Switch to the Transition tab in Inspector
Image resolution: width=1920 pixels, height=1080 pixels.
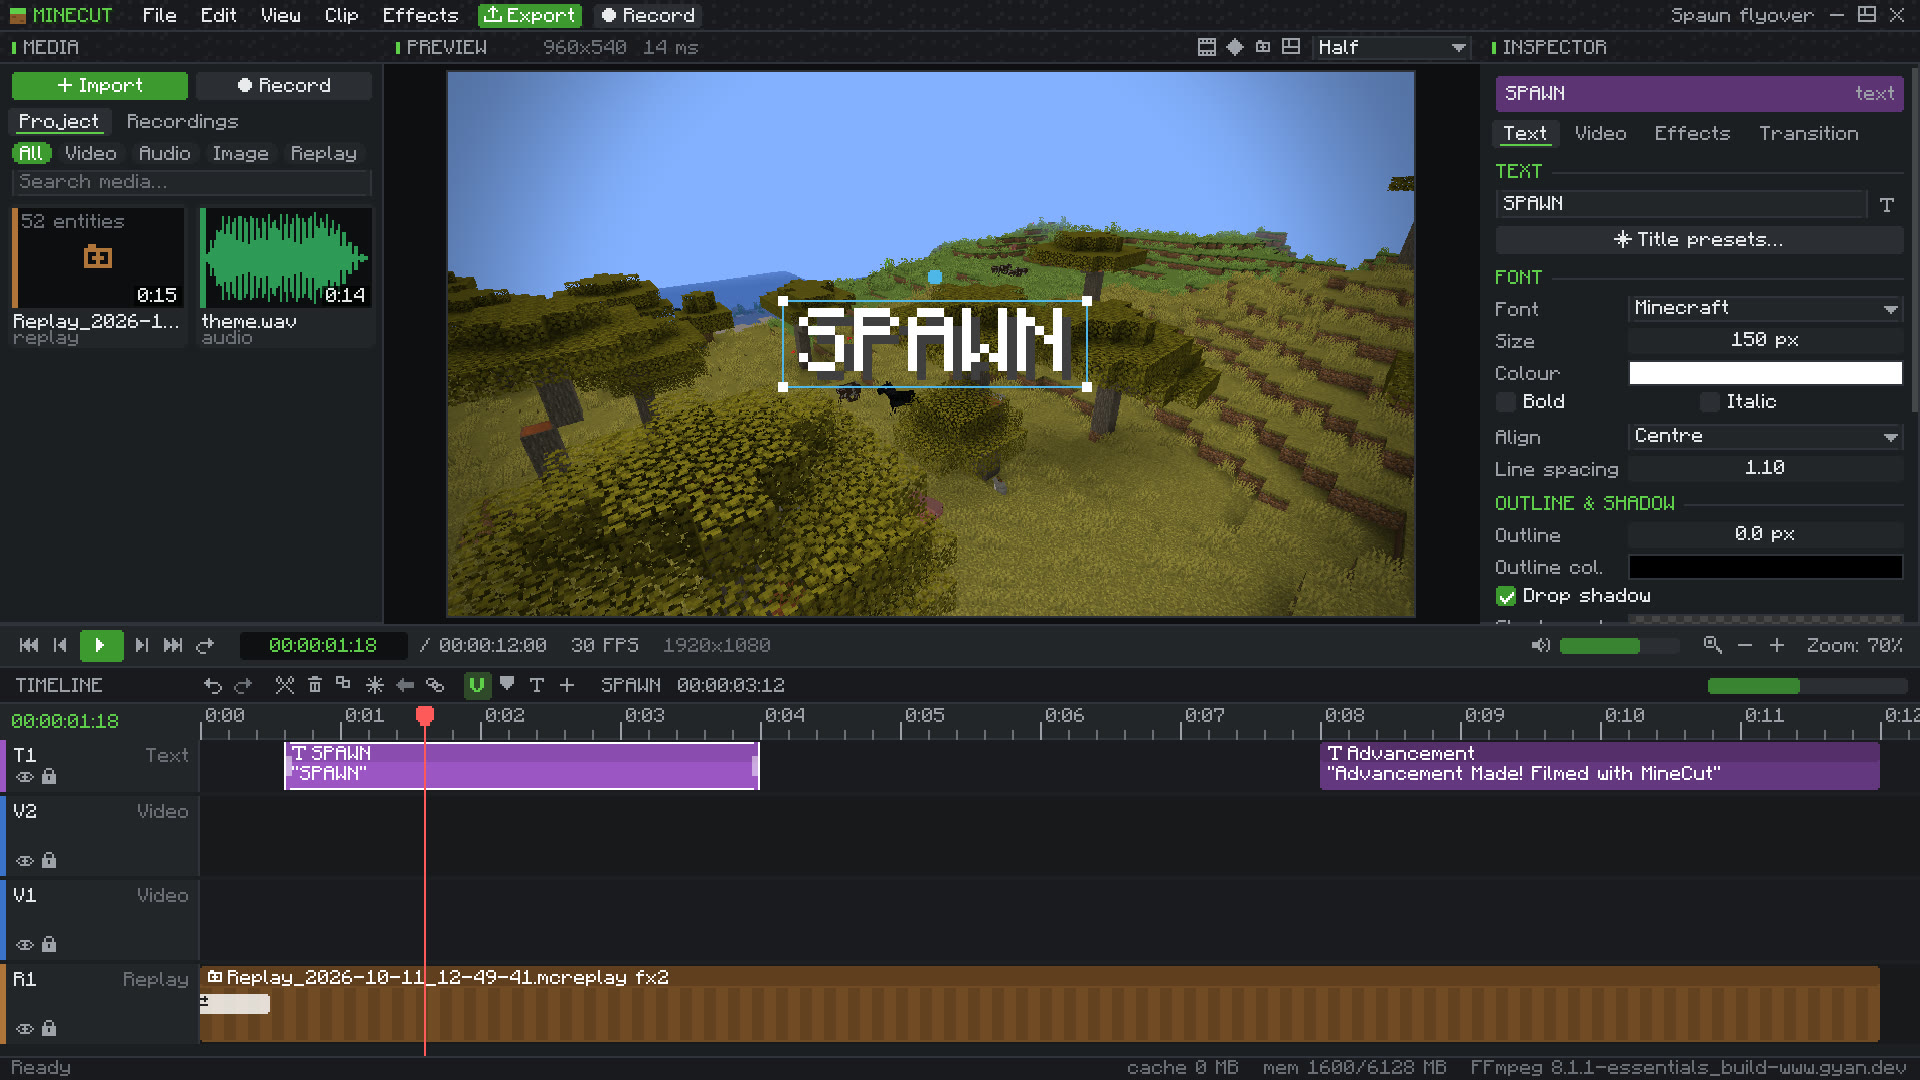(x=1808, y=133)
